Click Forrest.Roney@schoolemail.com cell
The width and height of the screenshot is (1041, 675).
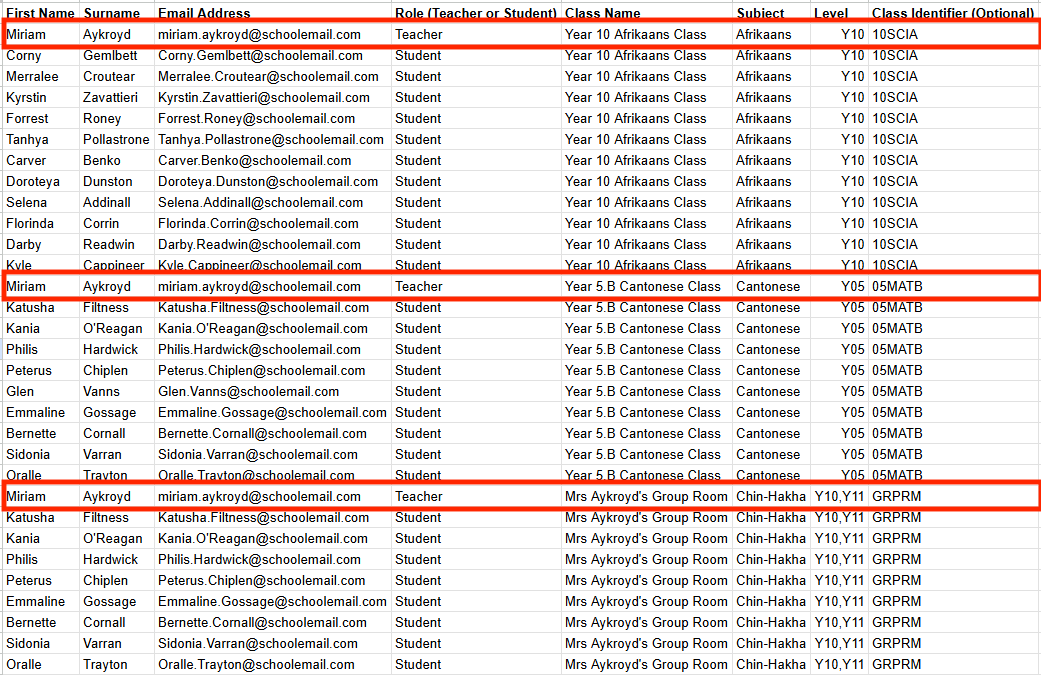pyautogui.click(x=272, y=119)
